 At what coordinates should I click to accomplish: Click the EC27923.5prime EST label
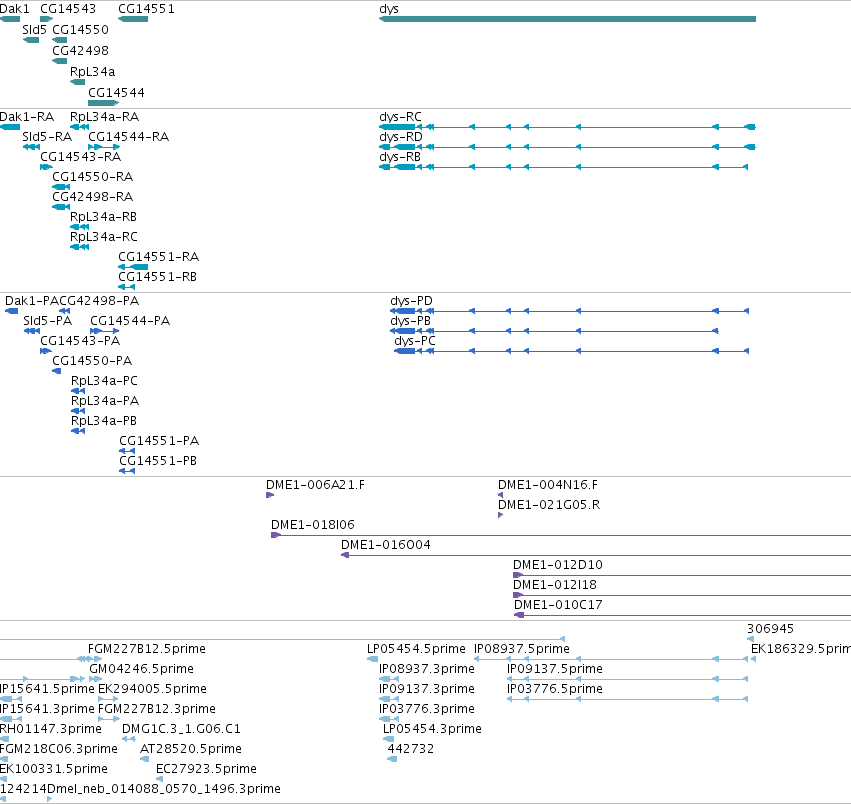point(206,769)
